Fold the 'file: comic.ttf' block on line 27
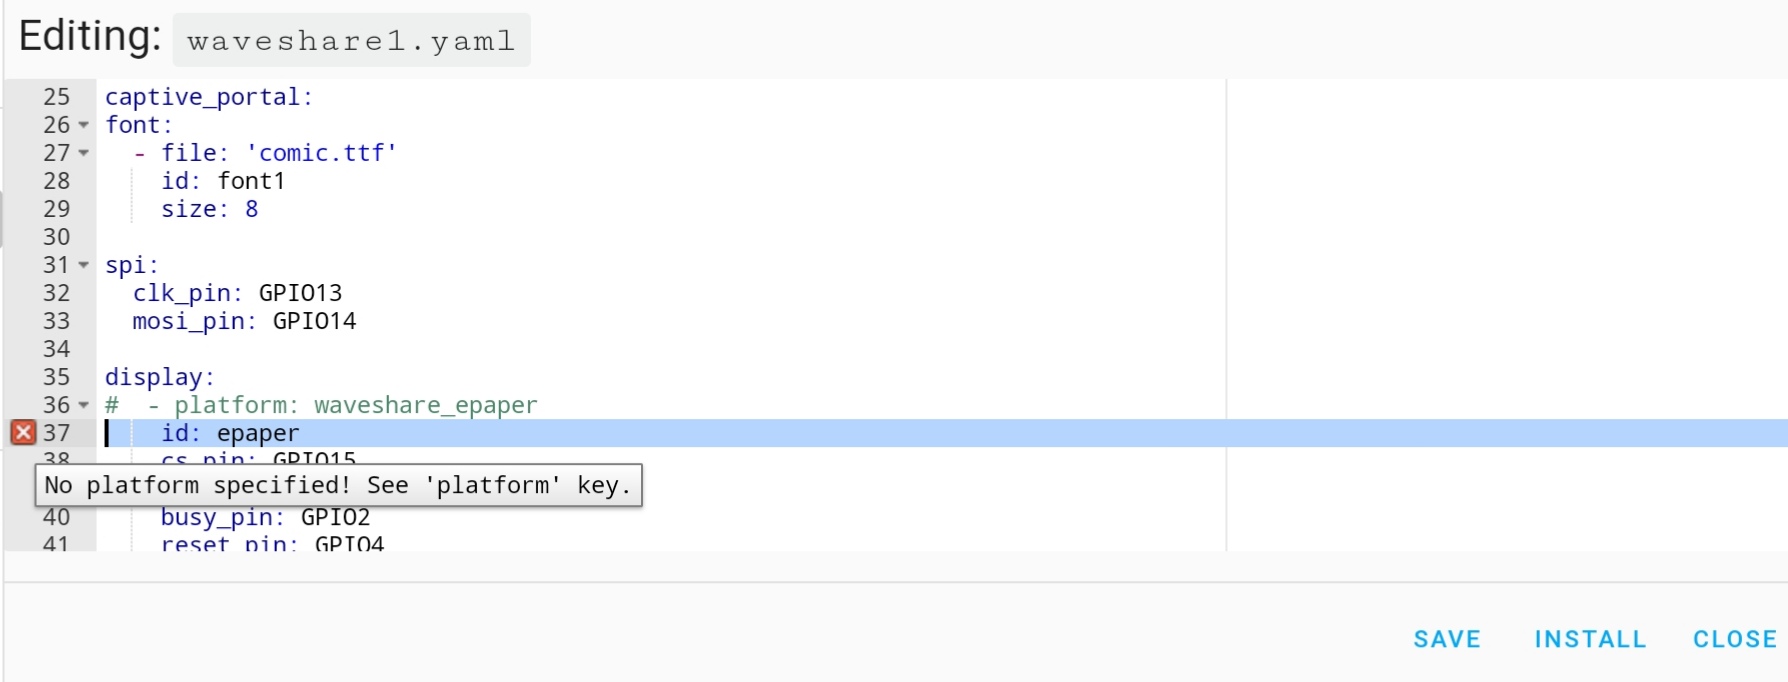 [x=84, y=153]
